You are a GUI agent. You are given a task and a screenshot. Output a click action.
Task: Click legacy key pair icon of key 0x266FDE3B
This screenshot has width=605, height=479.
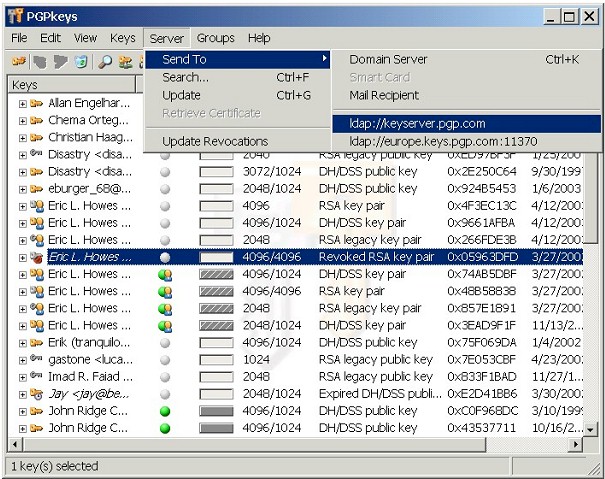pos(37,240)
